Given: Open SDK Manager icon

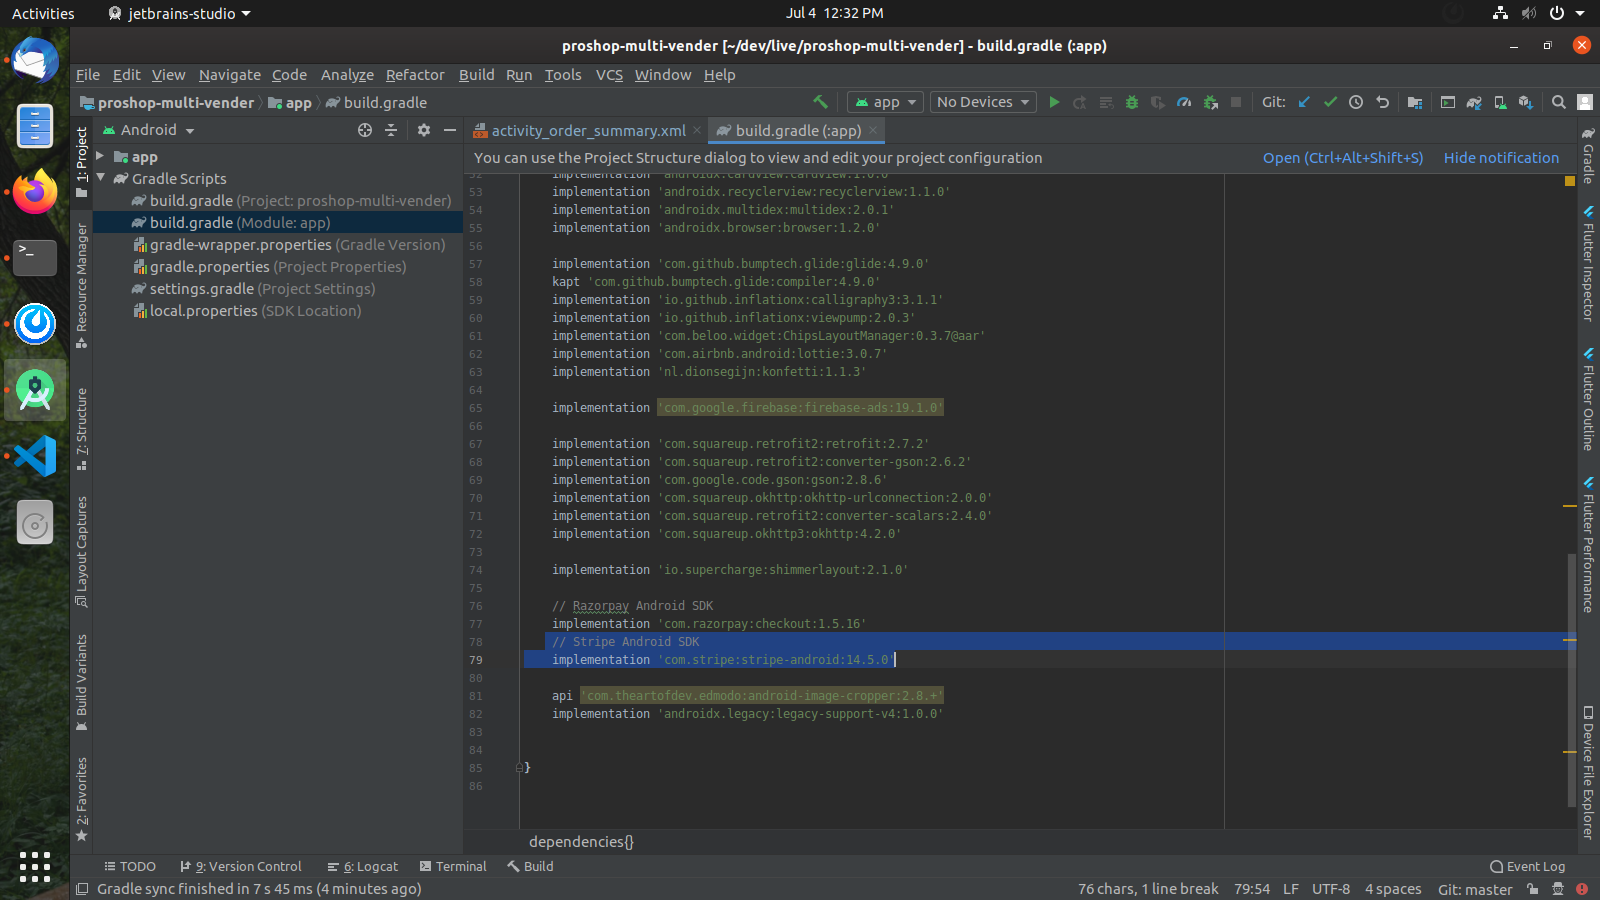Looking at the screenshot, I should pos(1526,102).
